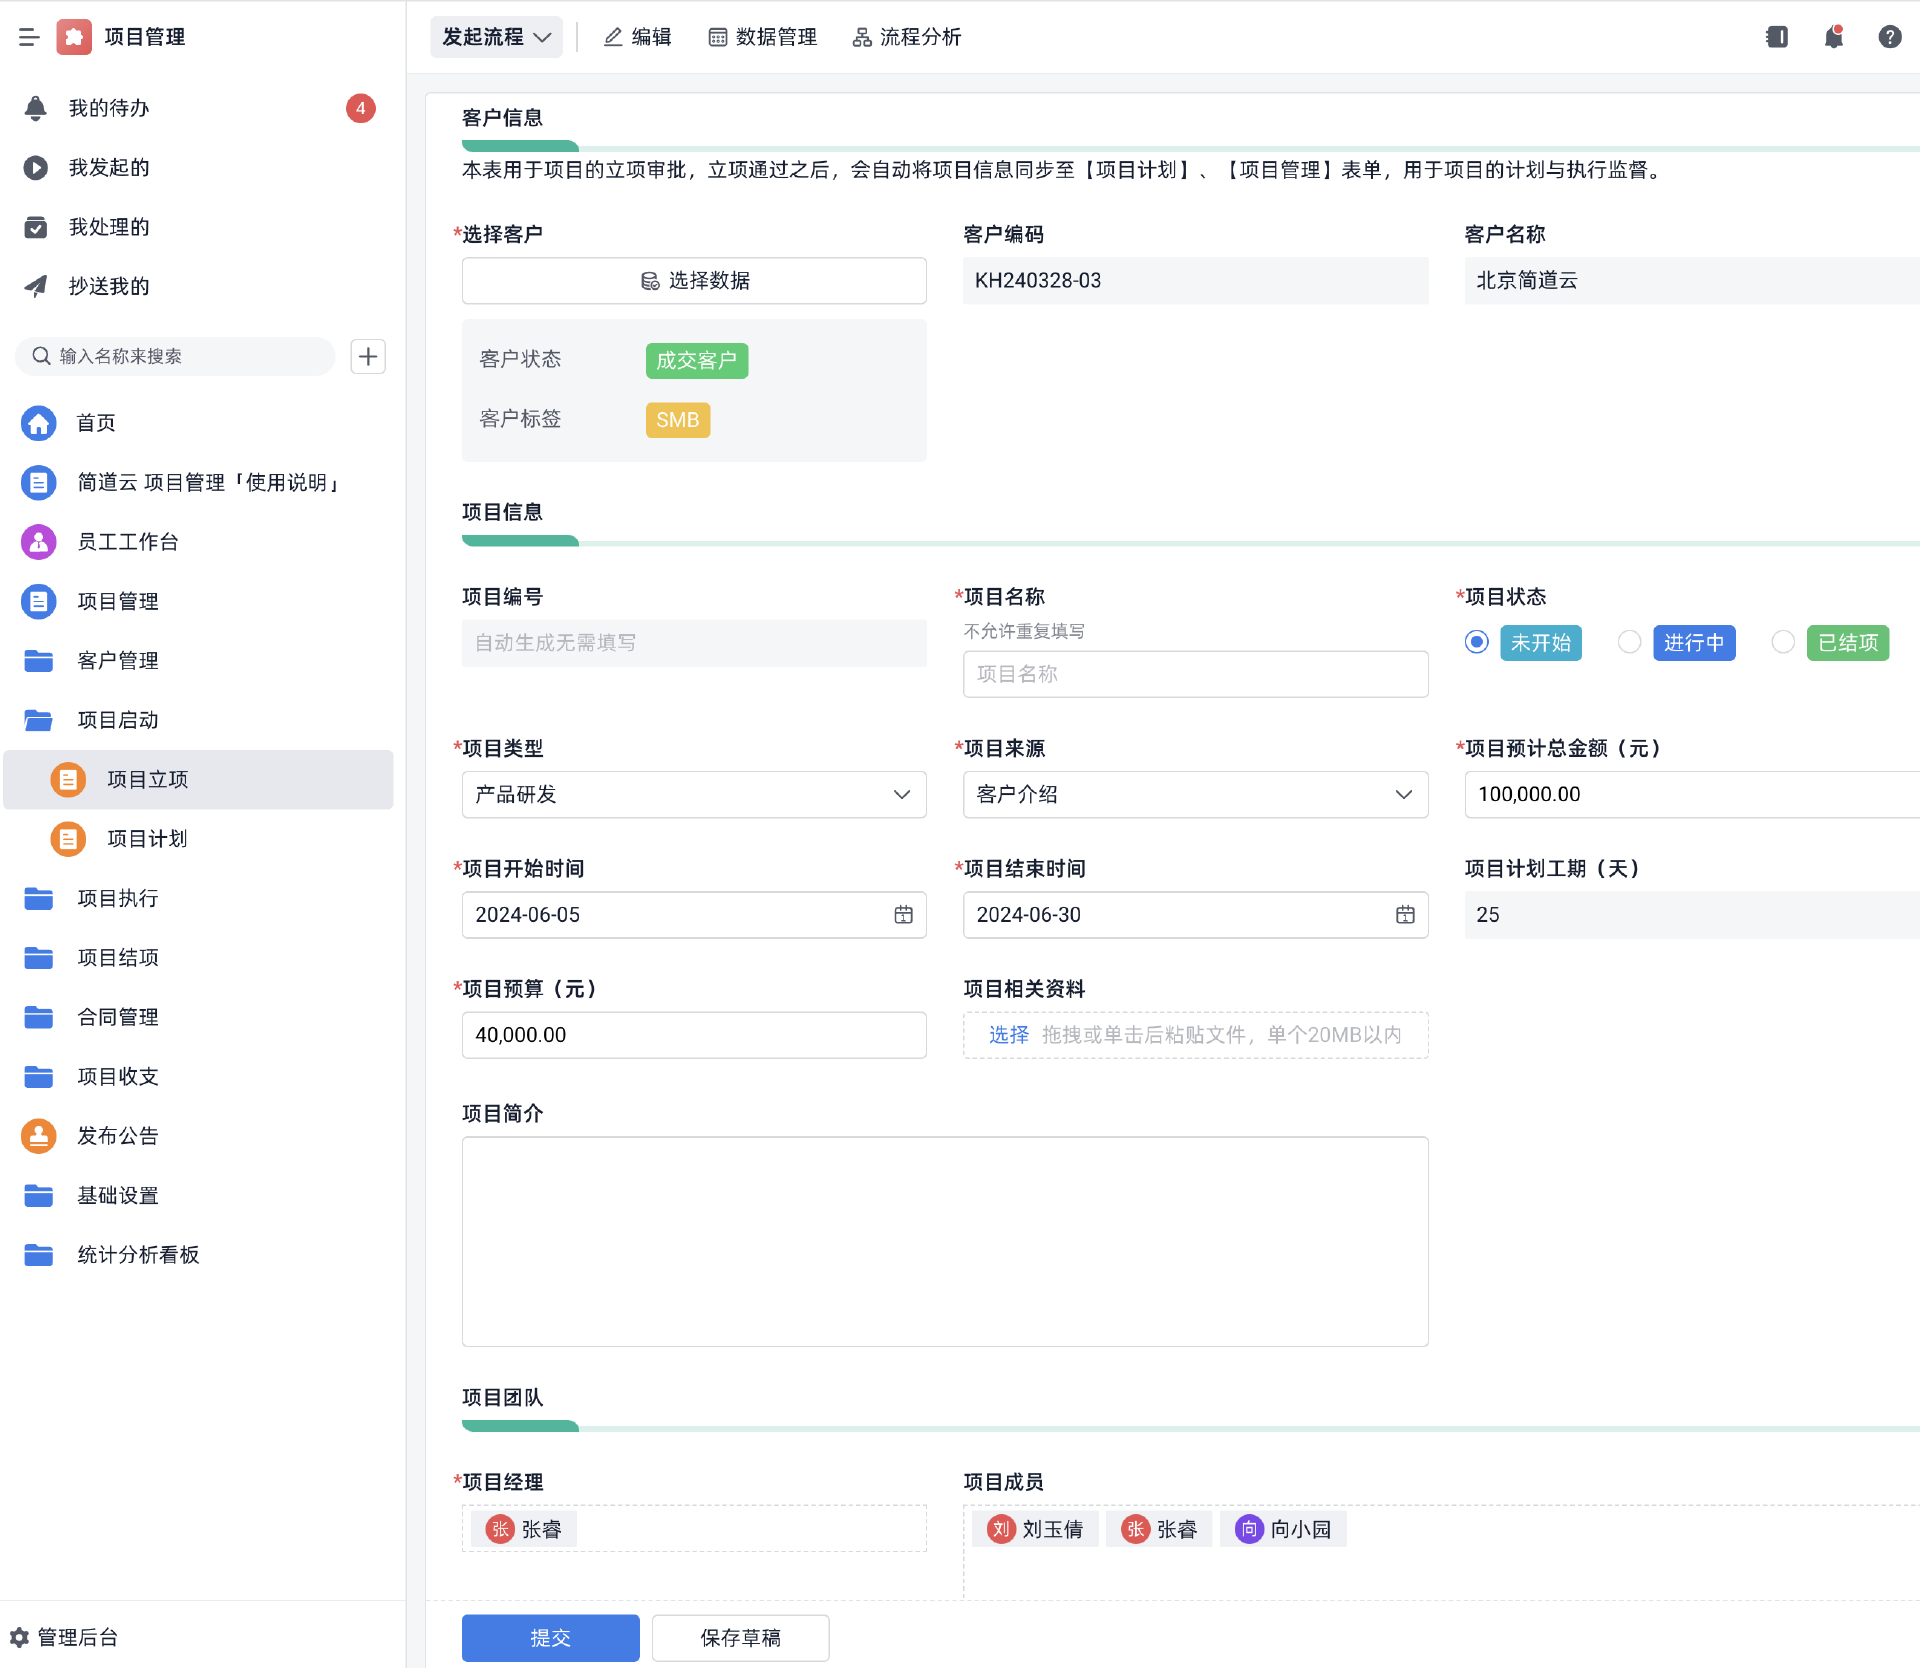Open 员工工作台 in the sidebar
Screen dimensions: 1920x1668
pyautogui.click(x=127, y=542)
